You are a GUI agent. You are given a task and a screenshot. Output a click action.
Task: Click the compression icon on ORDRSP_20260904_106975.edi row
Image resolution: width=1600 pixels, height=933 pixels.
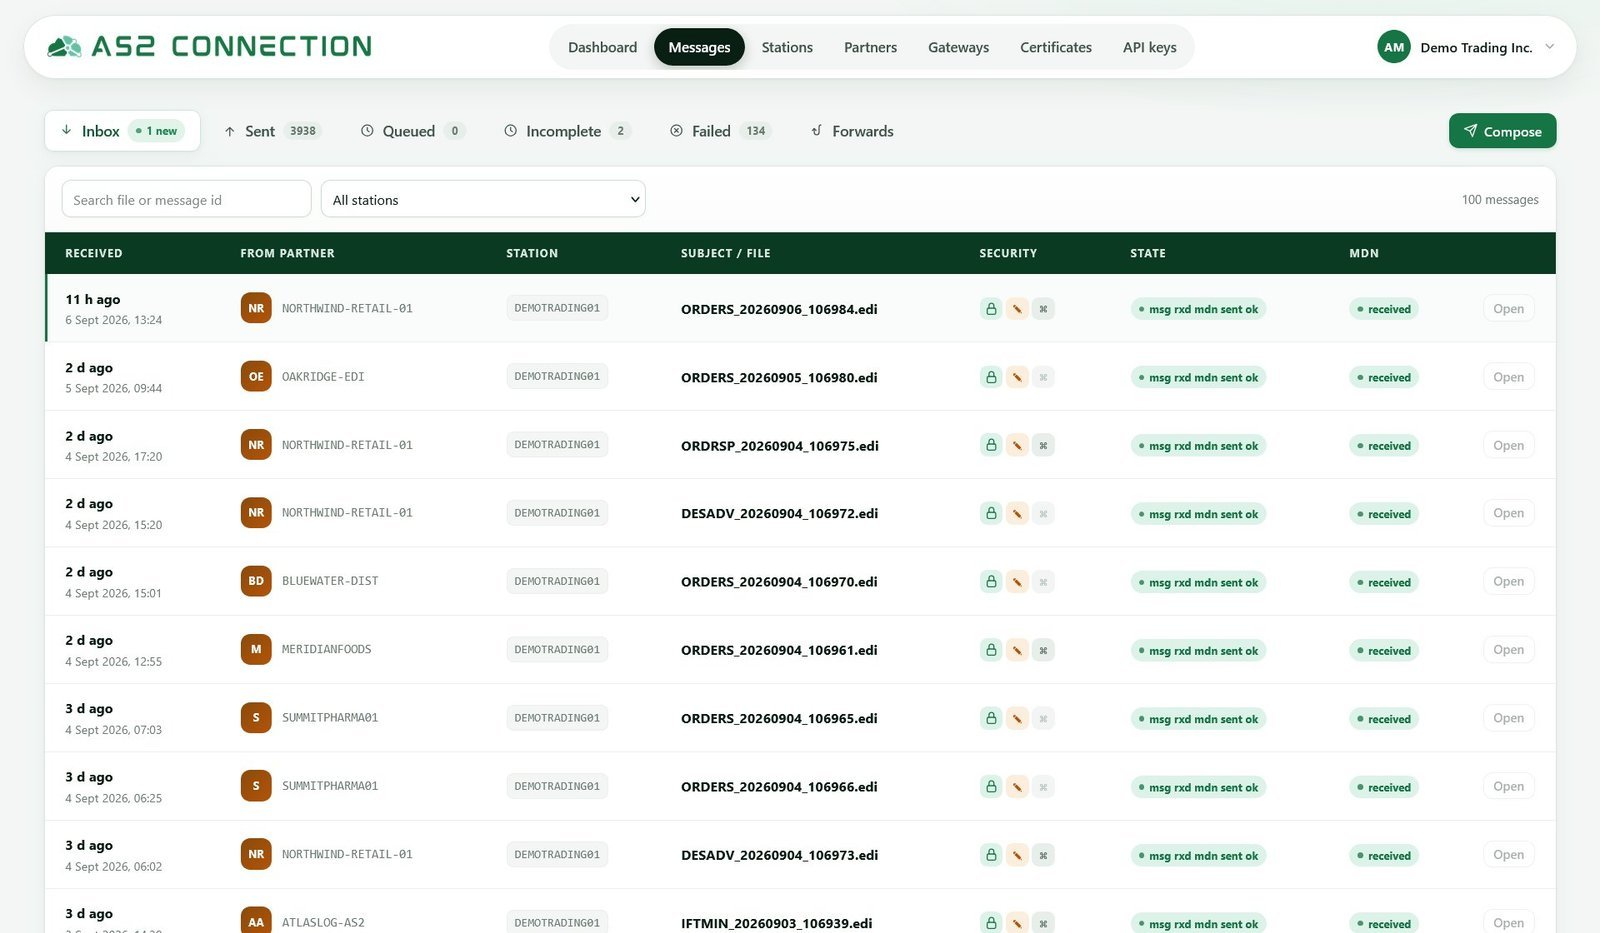click(x=1043, y=446)
